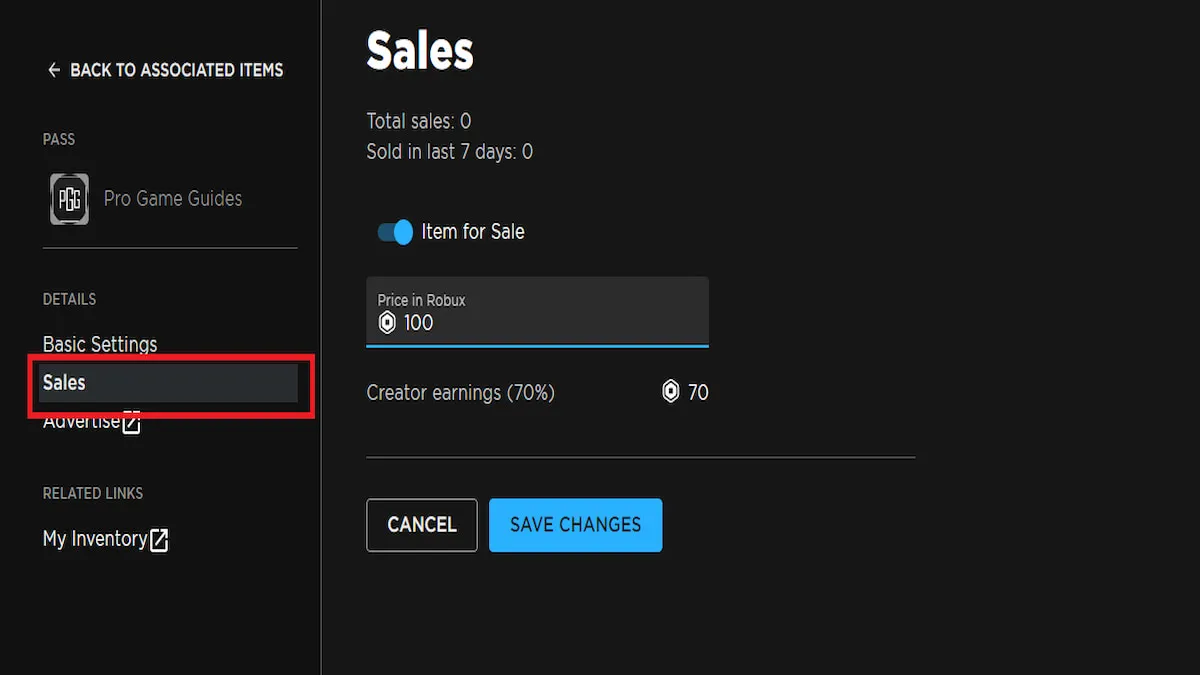
Task: Open the Basic Settings section
Action: click(100, 344)
